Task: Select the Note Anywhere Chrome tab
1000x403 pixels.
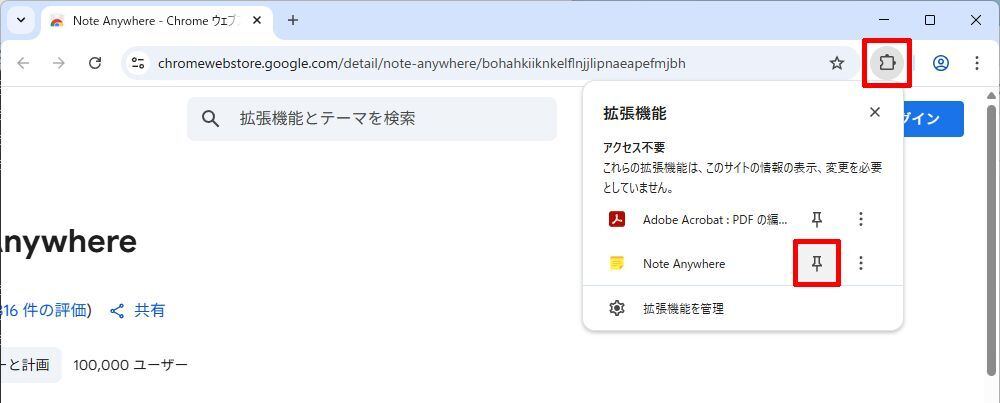Action: (x=157, y=20)
